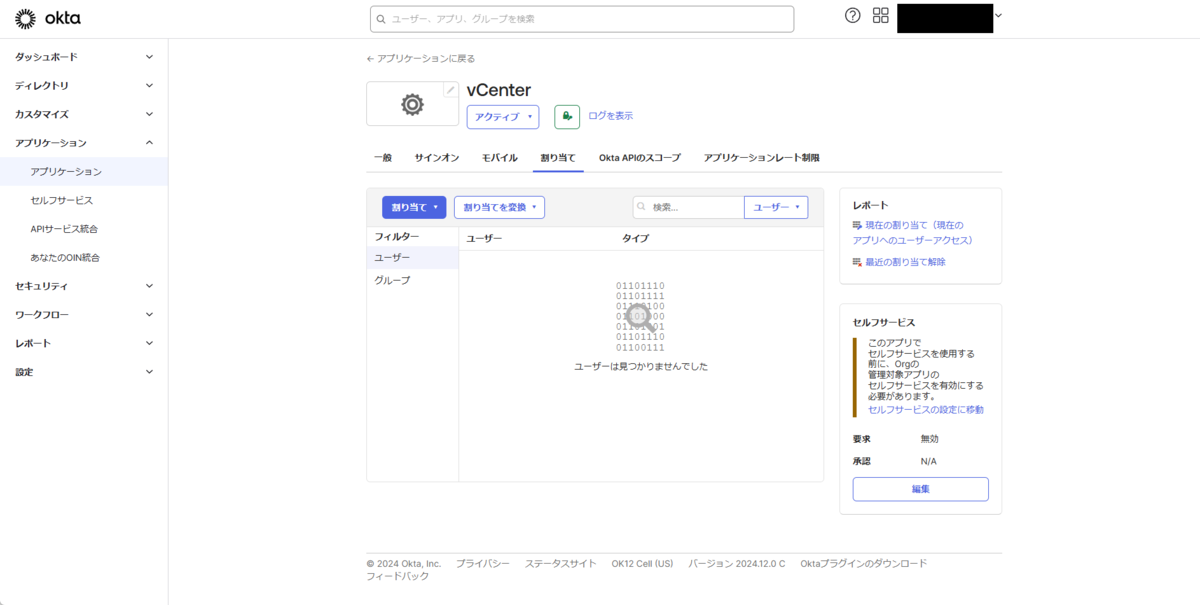1200x605 pixels.
Task: Click the バージョン 2024.12.0 C footer link
Action: [737, 563]
